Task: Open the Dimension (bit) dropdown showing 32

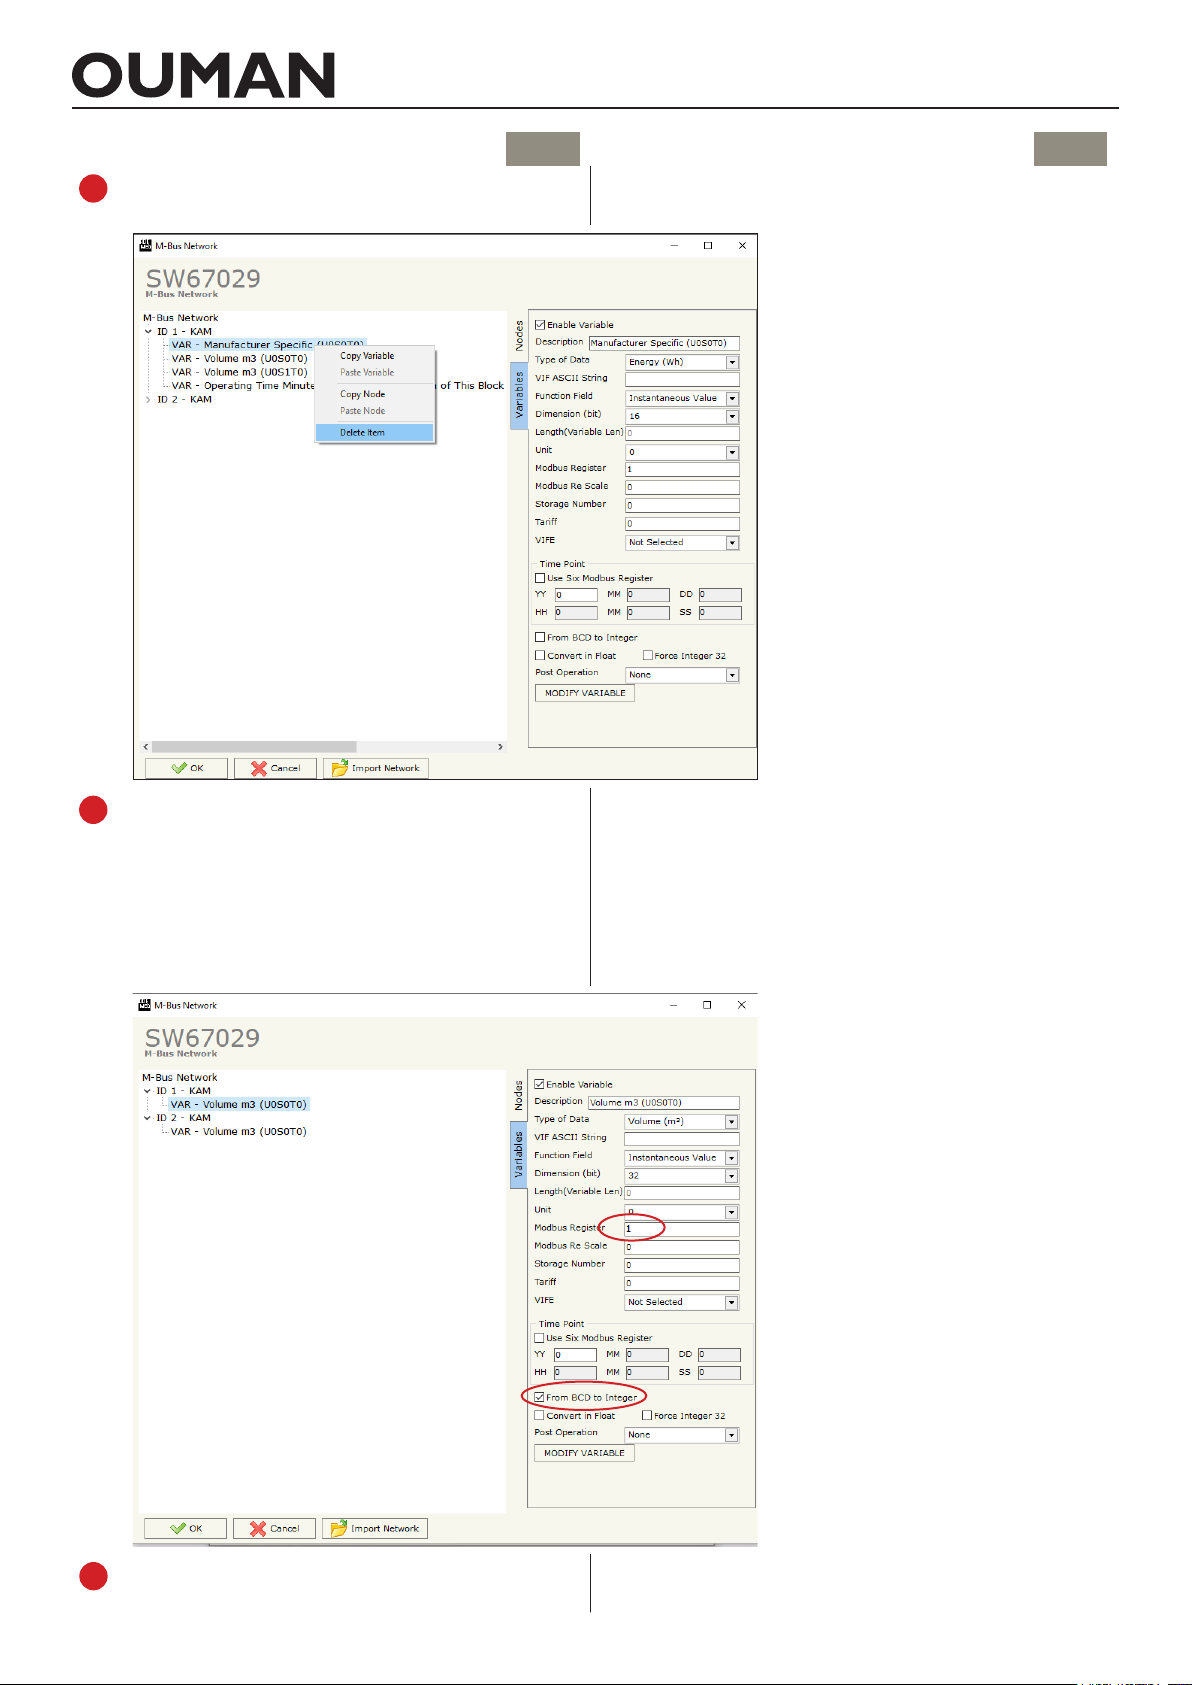Action: pyautogui.click(x=731, y=1176)
